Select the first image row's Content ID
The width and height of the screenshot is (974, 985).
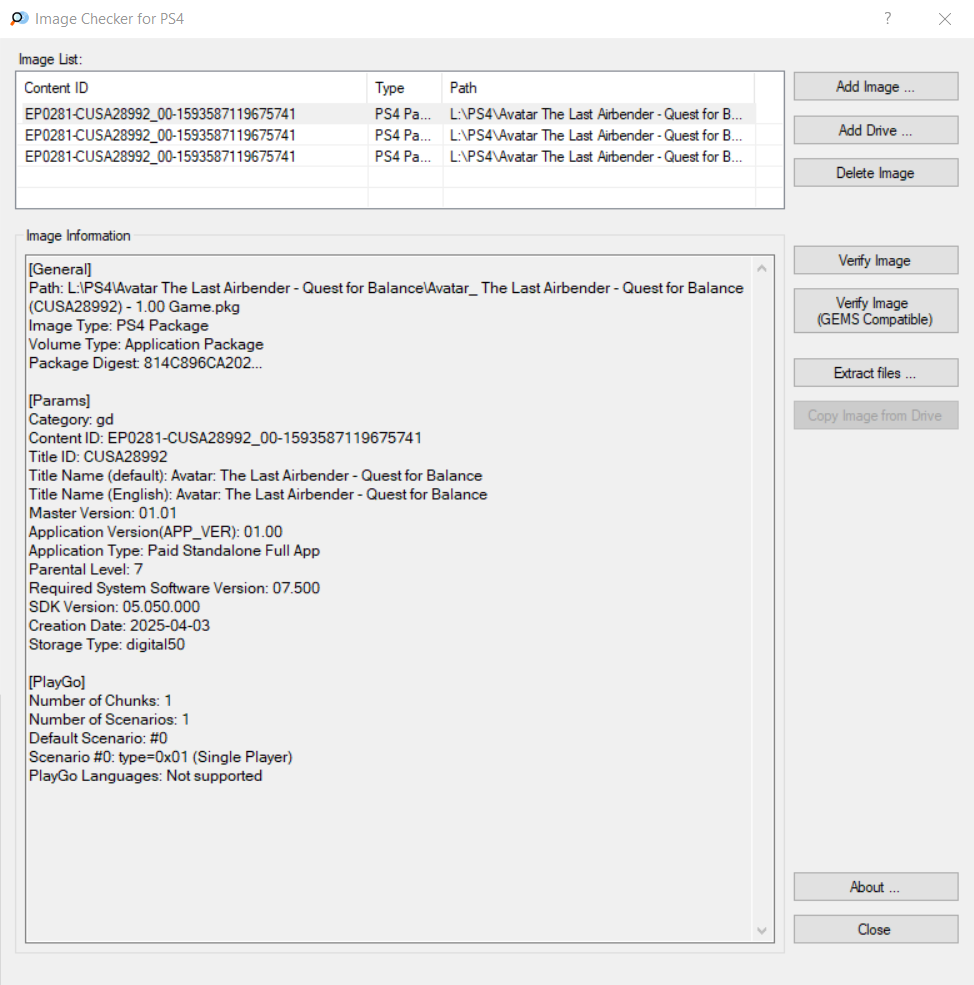160,114
